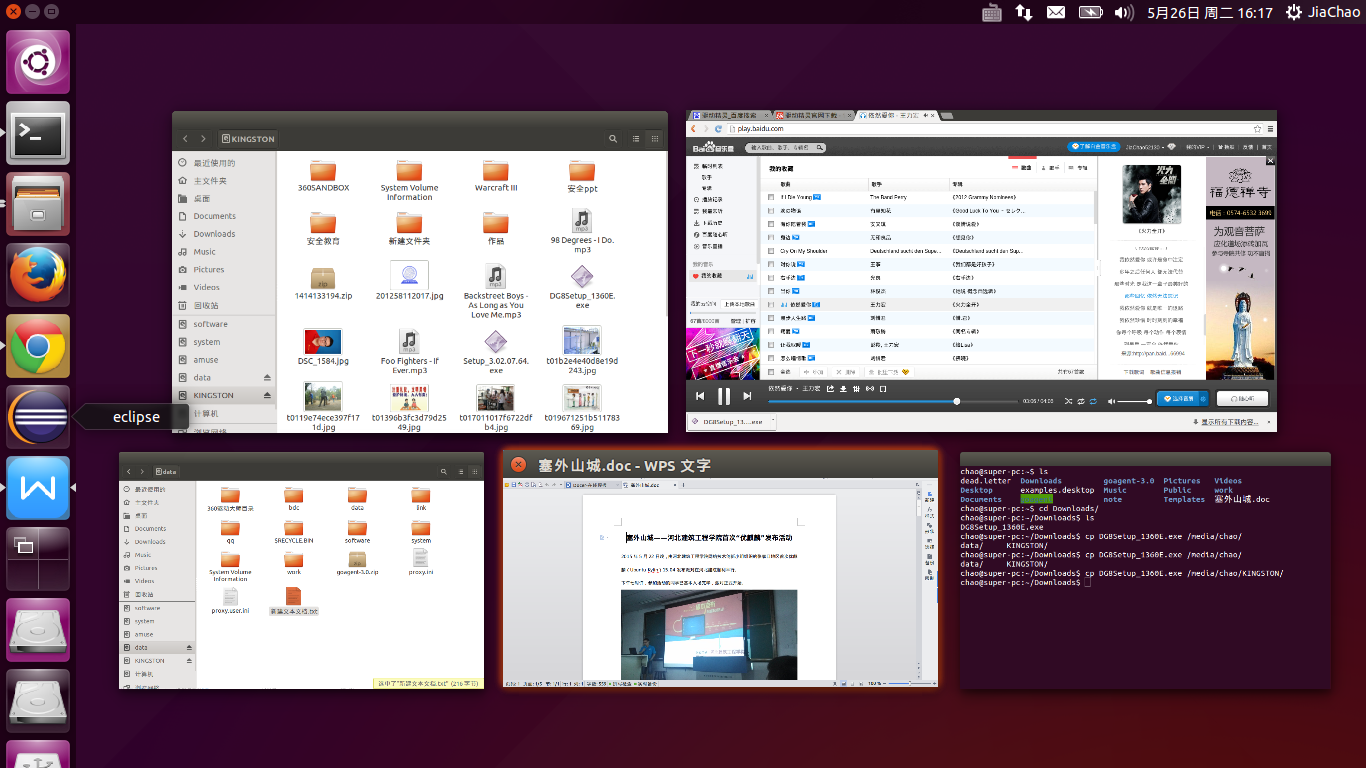Image resolution: width=1366 pixels, height=768 pixels.
Task: Open the JiaChao session menu in top panel
Action: [x=1323, y=12]
